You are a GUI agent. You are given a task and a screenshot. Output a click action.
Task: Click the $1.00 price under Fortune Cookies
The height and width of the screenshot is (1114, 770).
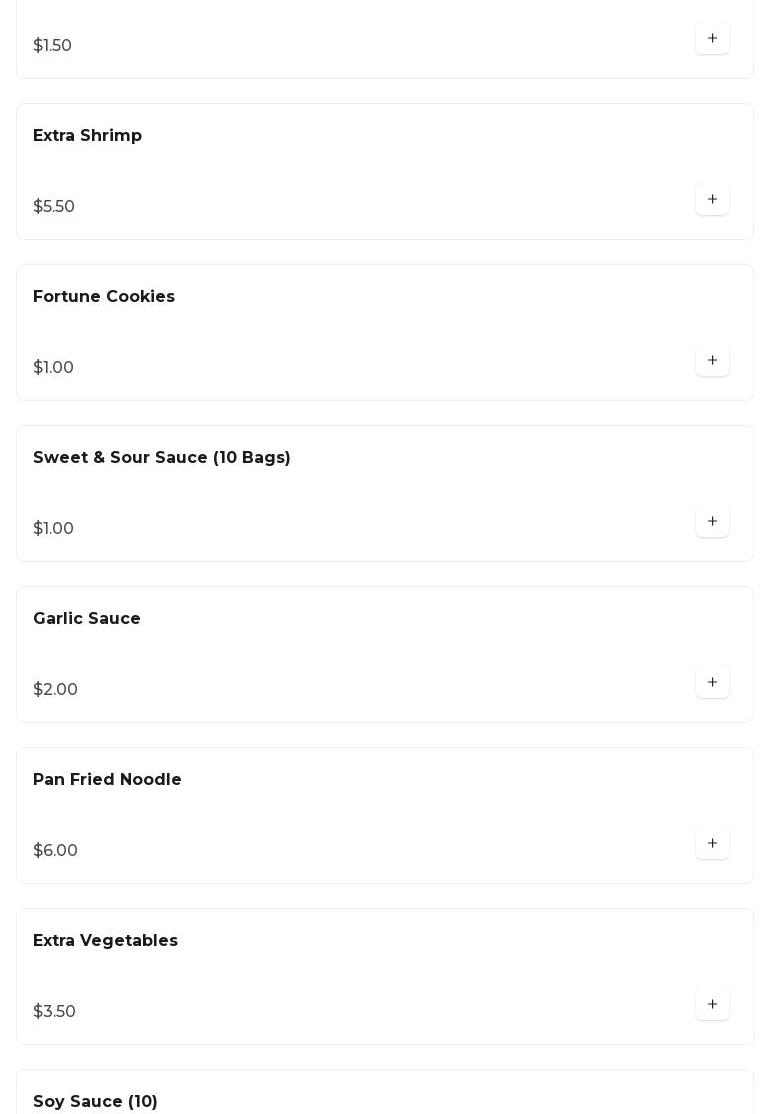click(54, 368)
